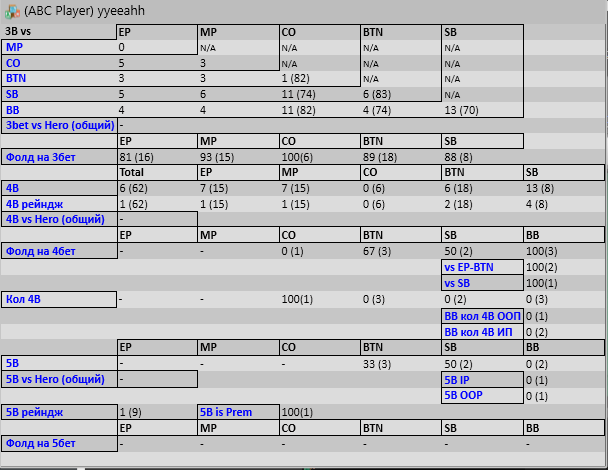Click the 'BB кол 4B ООП' label

482,316
